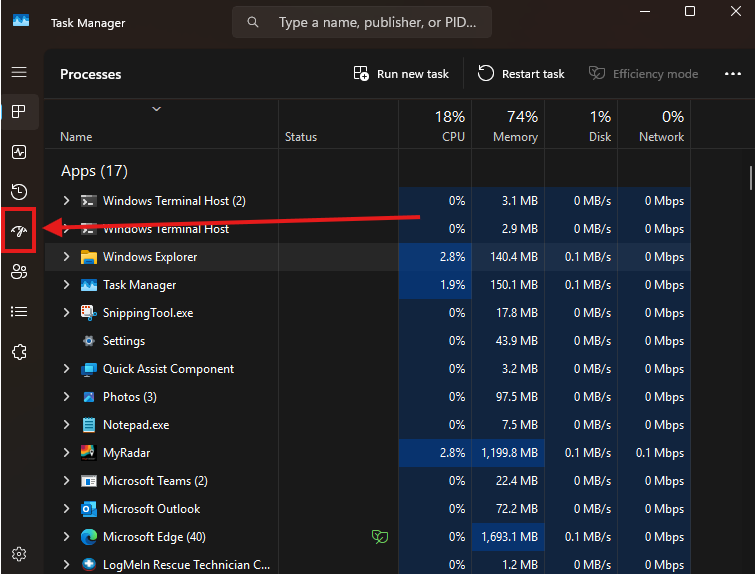This screenshot has width=755, height=574.
Task: Select MyRadar memory value 1,199.8 MB
Action: tap(509, 453)
